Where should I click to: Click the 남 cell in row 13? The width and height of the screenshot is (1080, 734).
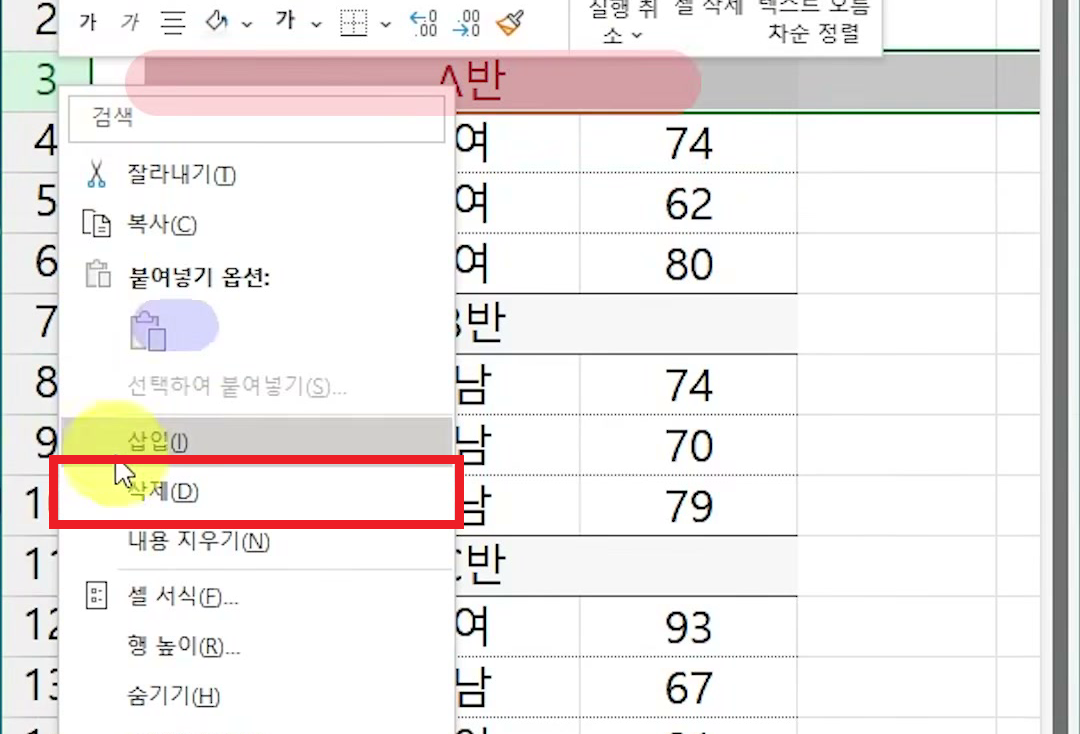tap(517, 688)
